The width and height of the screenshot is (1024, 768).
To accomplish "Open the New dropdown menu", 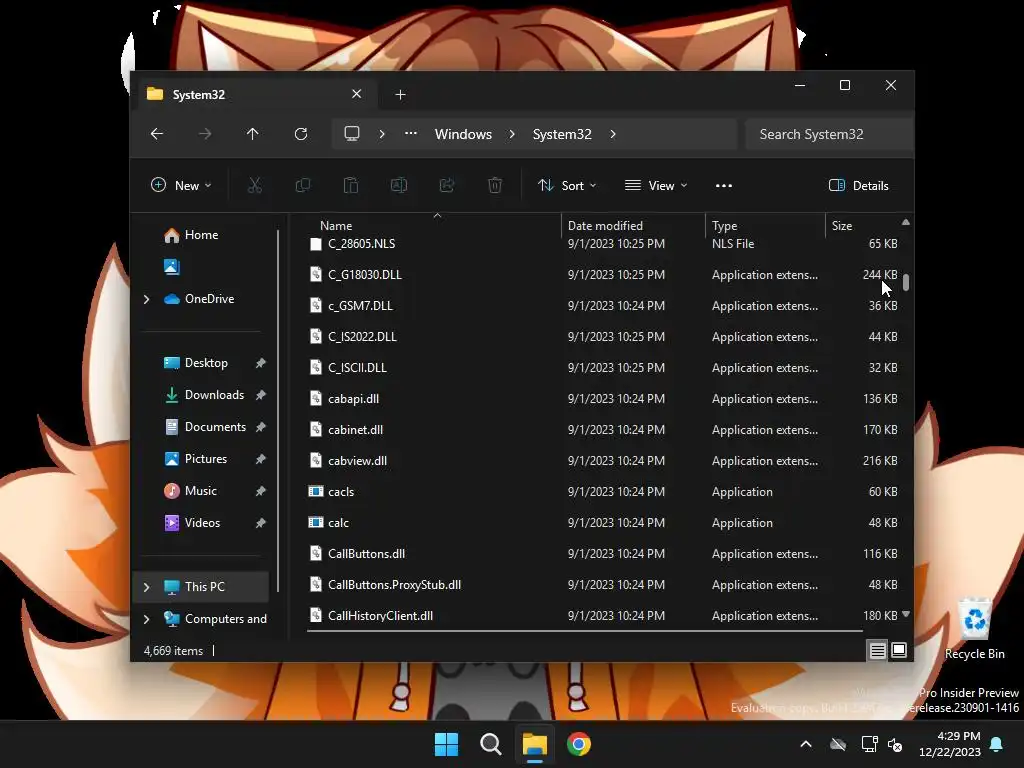I will click(x=181, y=185).
